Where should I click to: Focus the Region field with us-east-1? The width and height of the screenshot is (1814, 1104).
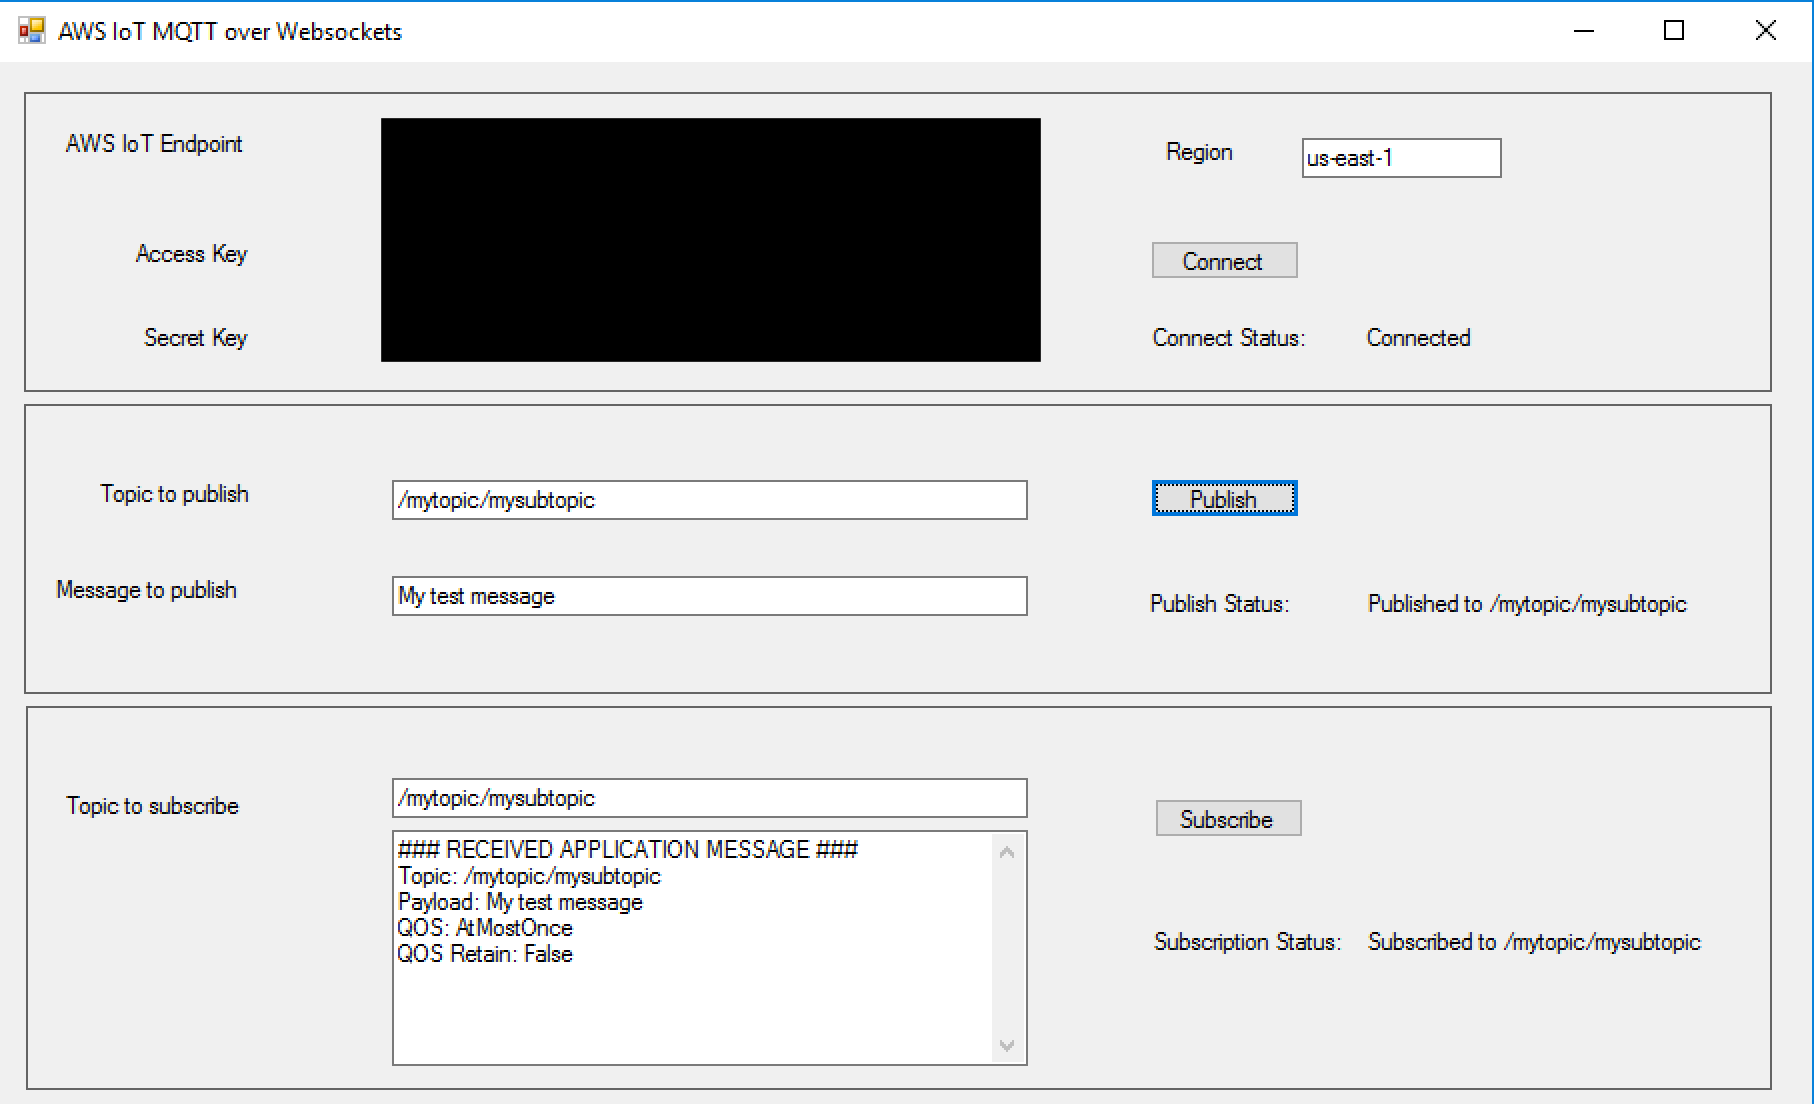[x=1401, y=158]
